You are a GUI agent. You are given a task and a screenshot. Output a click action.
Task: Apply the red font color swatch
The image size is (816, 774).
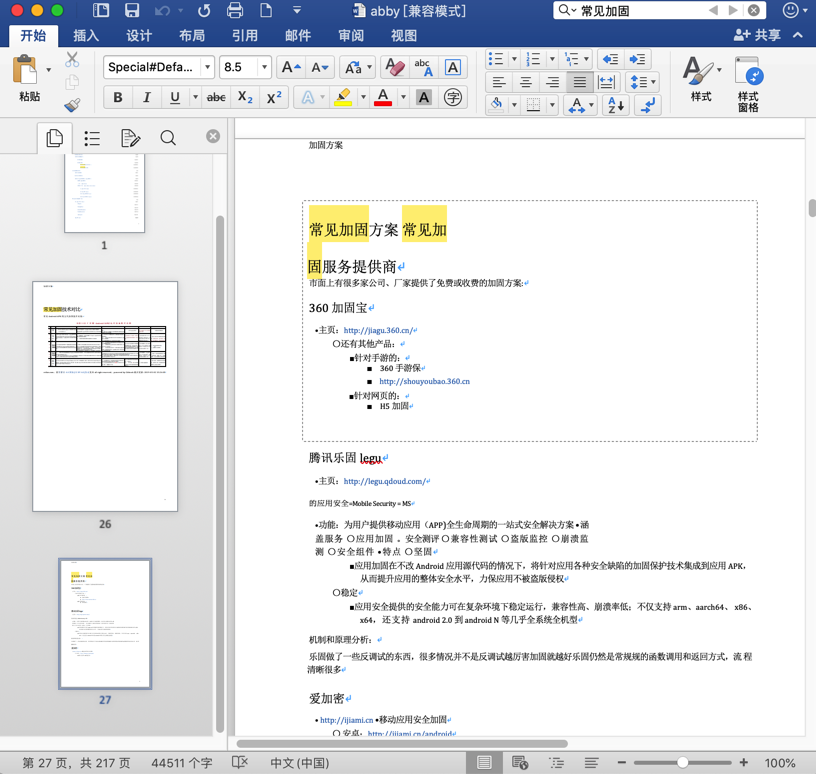click(x=383, y=97)
